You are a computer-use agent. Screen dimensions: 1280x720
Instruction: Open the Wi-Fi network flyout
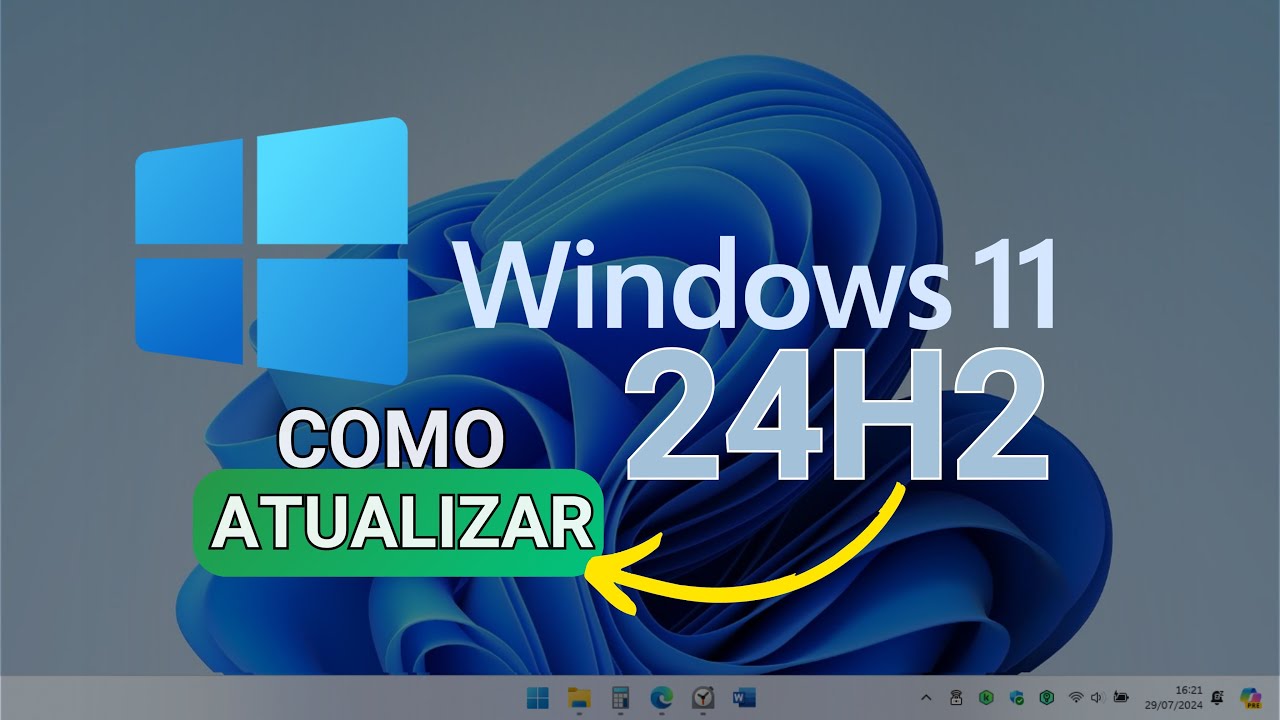coord(1076,697)
